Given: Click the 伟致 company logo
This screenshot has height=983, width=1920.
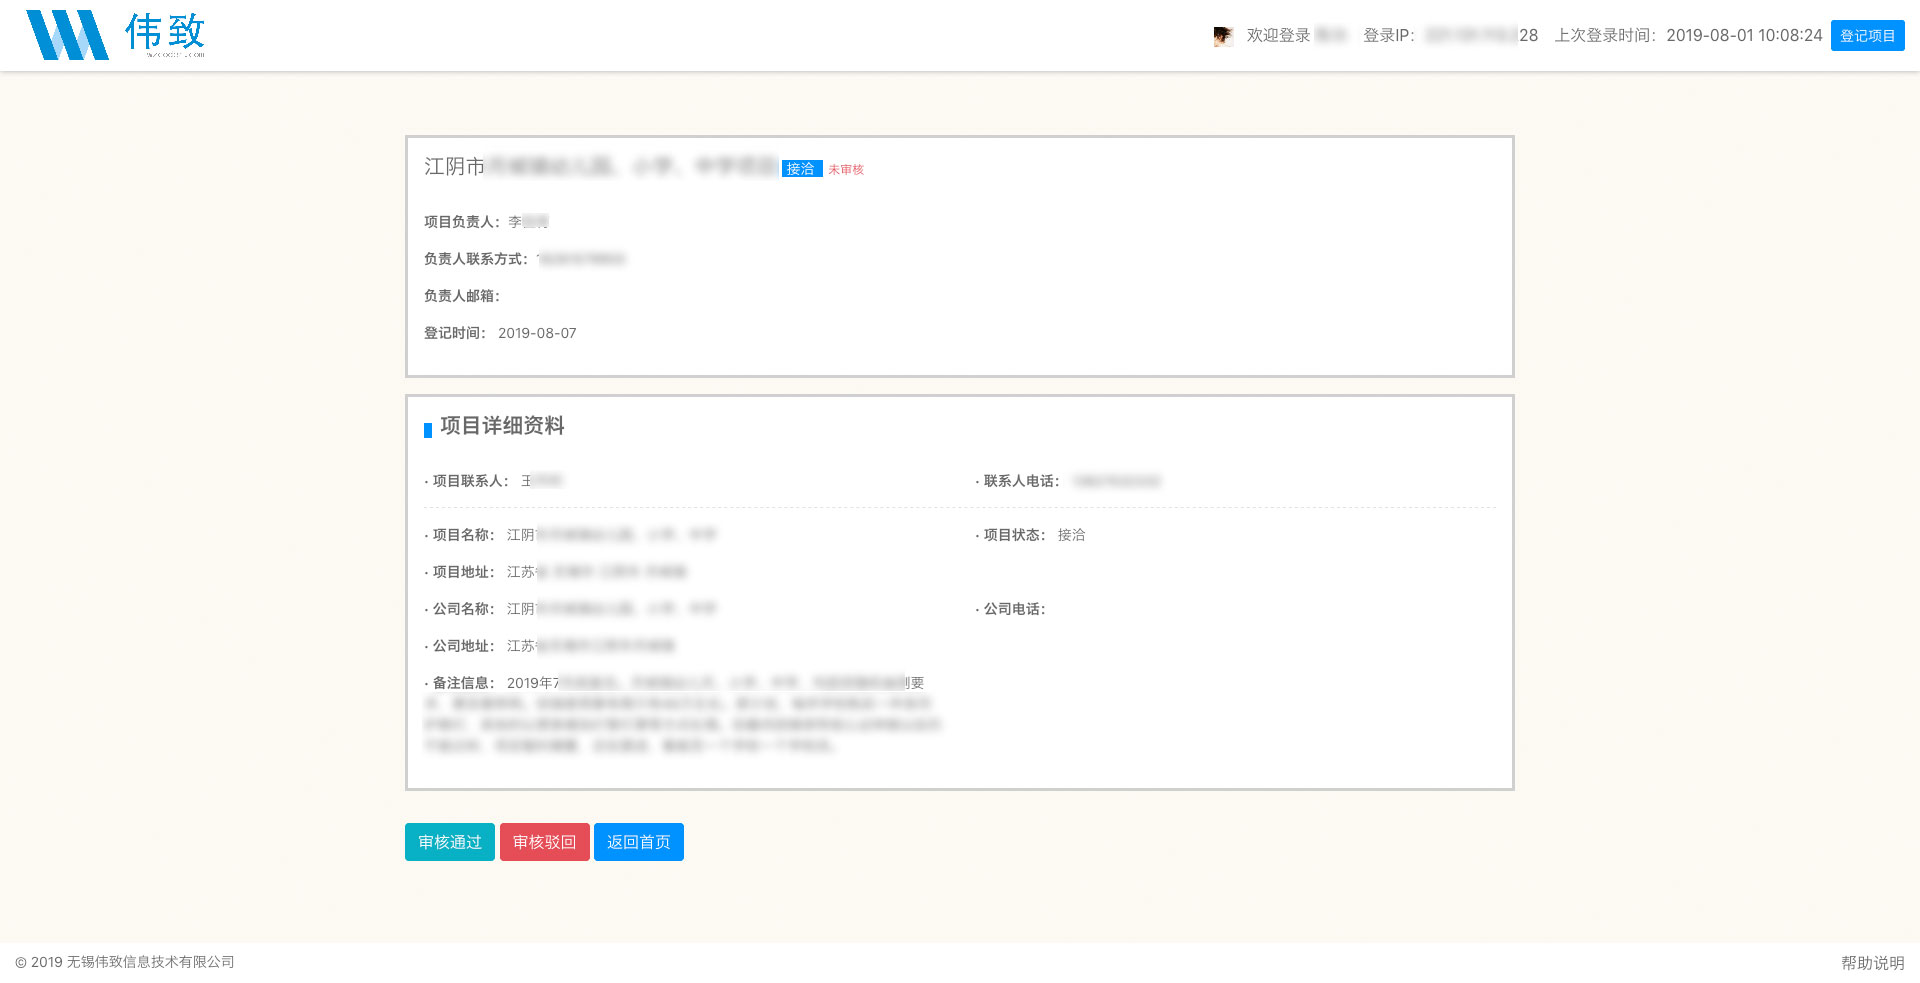Looking at the screenshot, I should click(115, 35).
